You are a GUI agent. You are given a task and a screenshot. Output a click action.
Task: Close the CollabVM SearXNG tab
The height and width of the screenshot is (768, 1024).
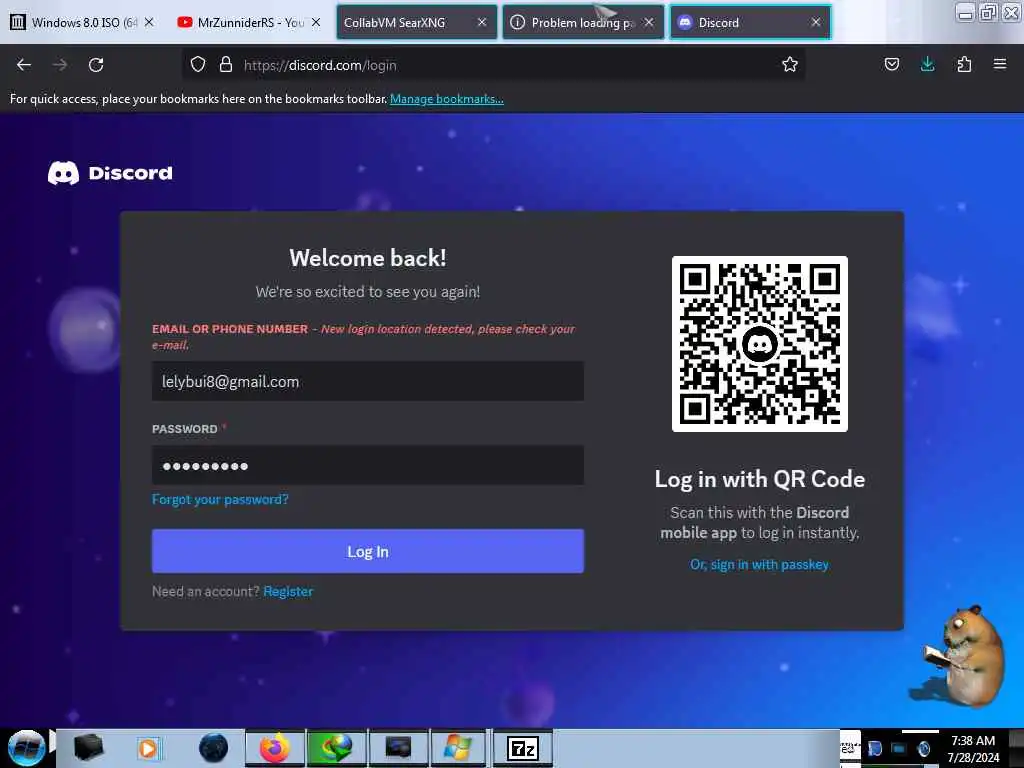click(482, 22)
